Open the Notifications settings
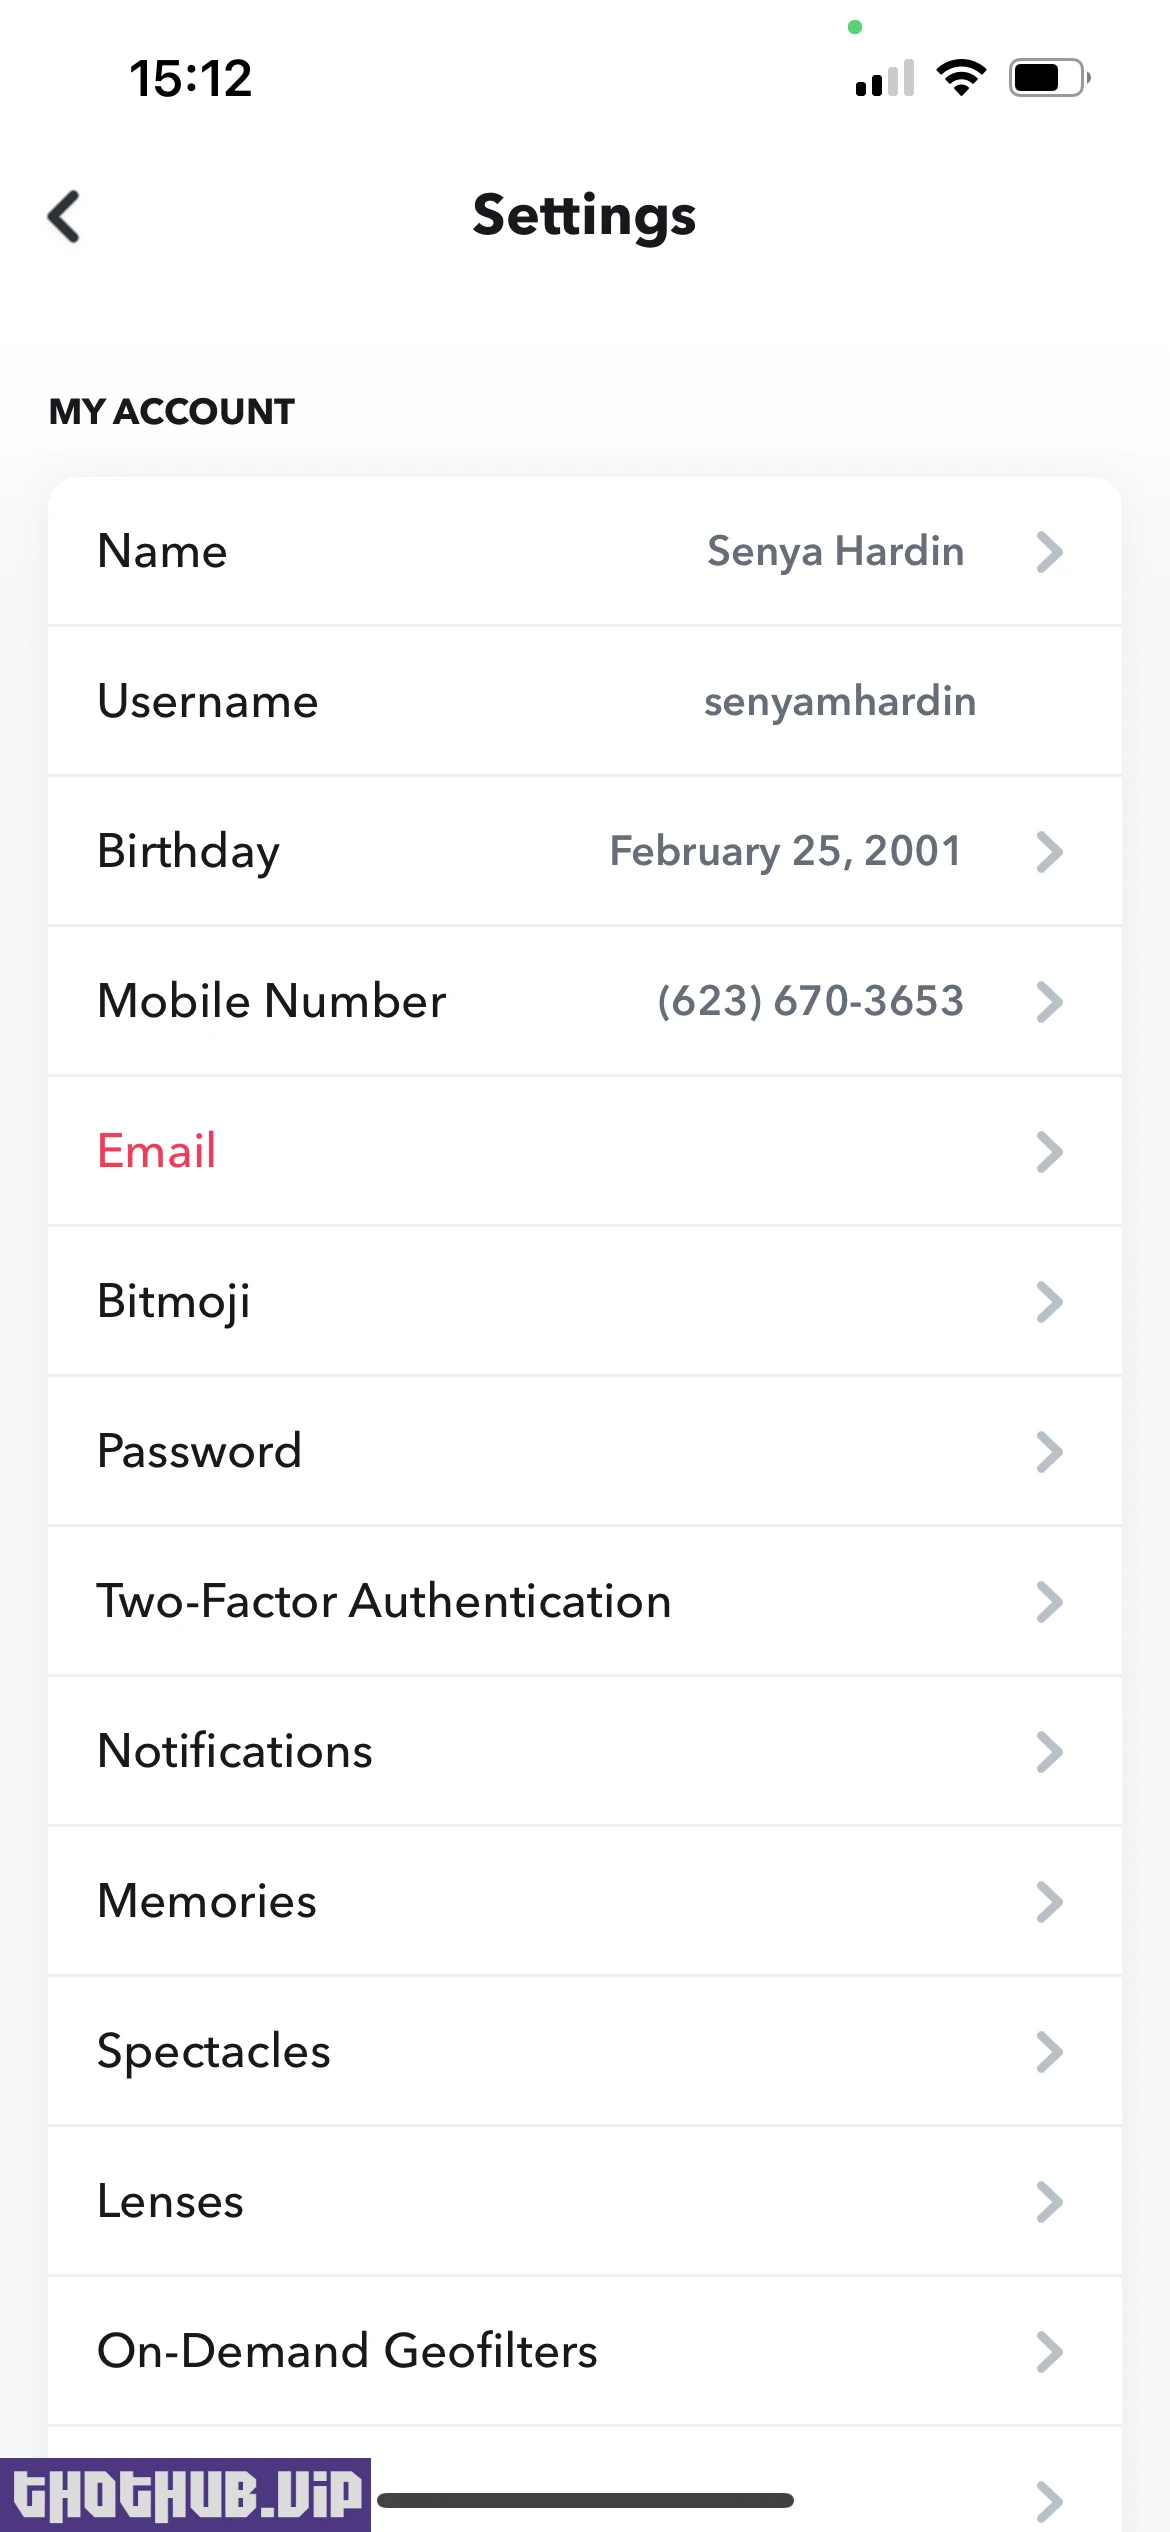 point(235,1751)
